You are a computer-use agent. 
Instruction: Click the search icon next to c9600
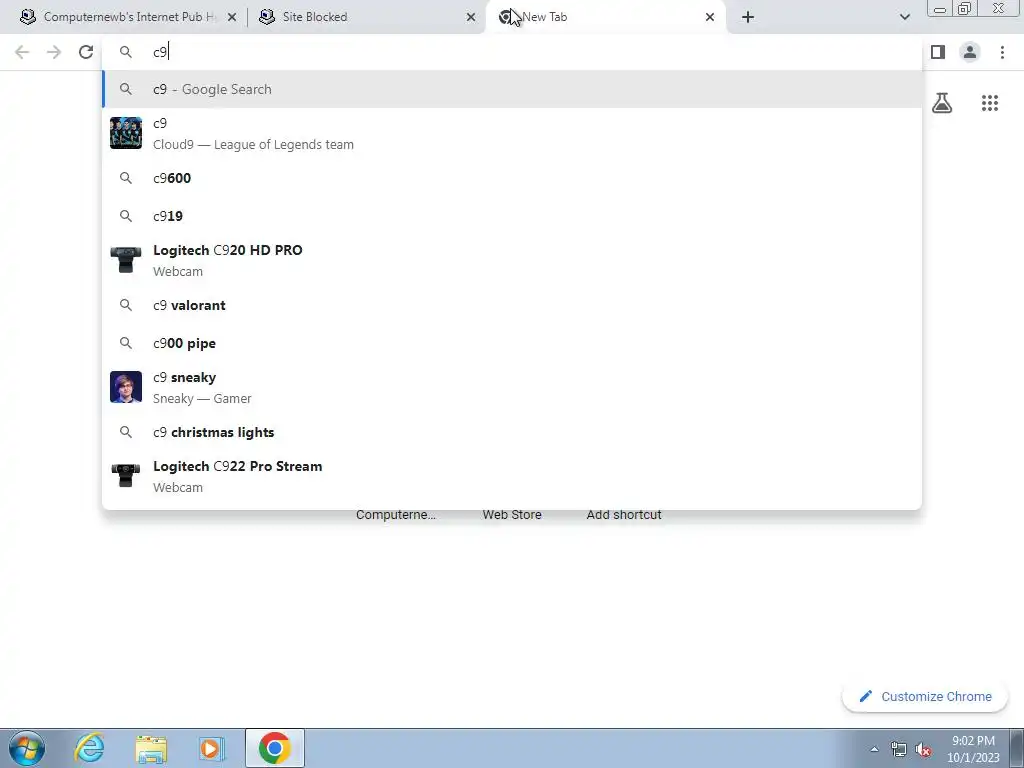(x=126, y=178)
